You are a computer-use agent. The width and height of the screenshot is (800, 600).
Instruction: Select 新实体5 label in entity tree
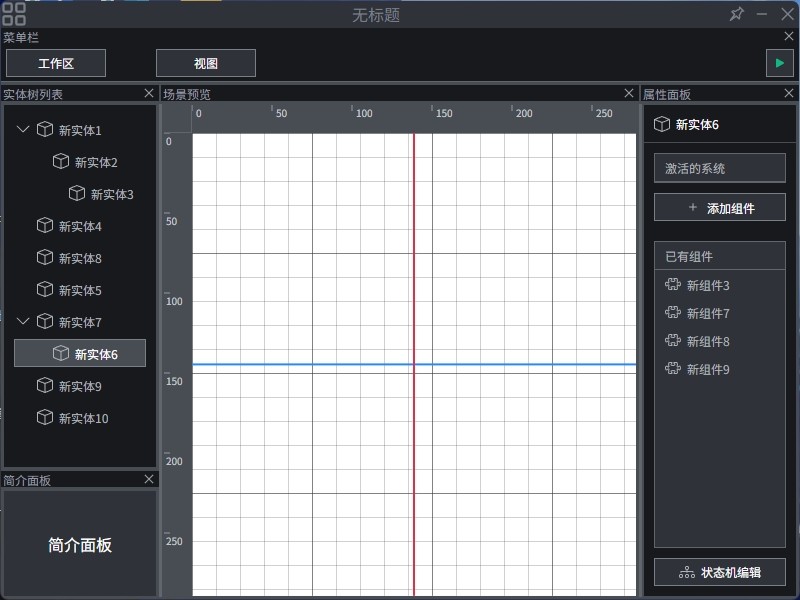point(80,291)
